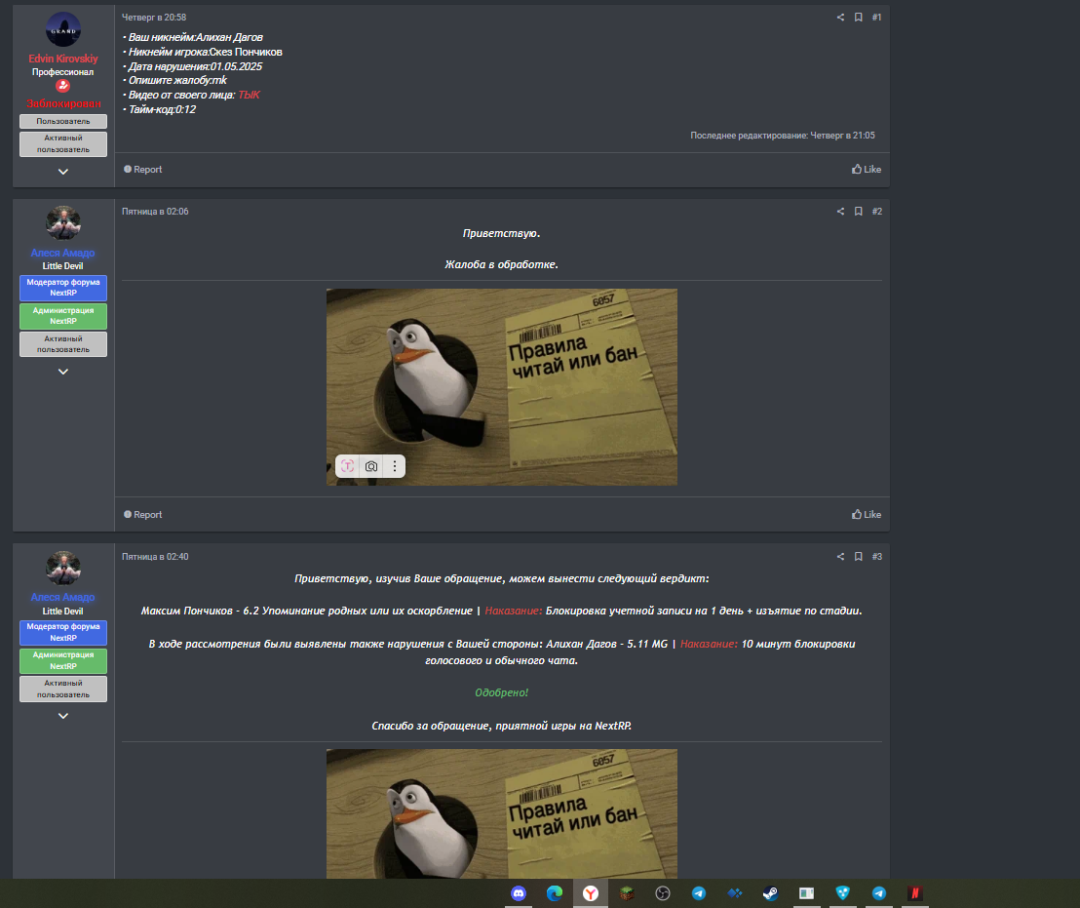Share post #1 via share icon
Image resolution: width=1080 pixels, height=908 pixels.
point(840,17)
